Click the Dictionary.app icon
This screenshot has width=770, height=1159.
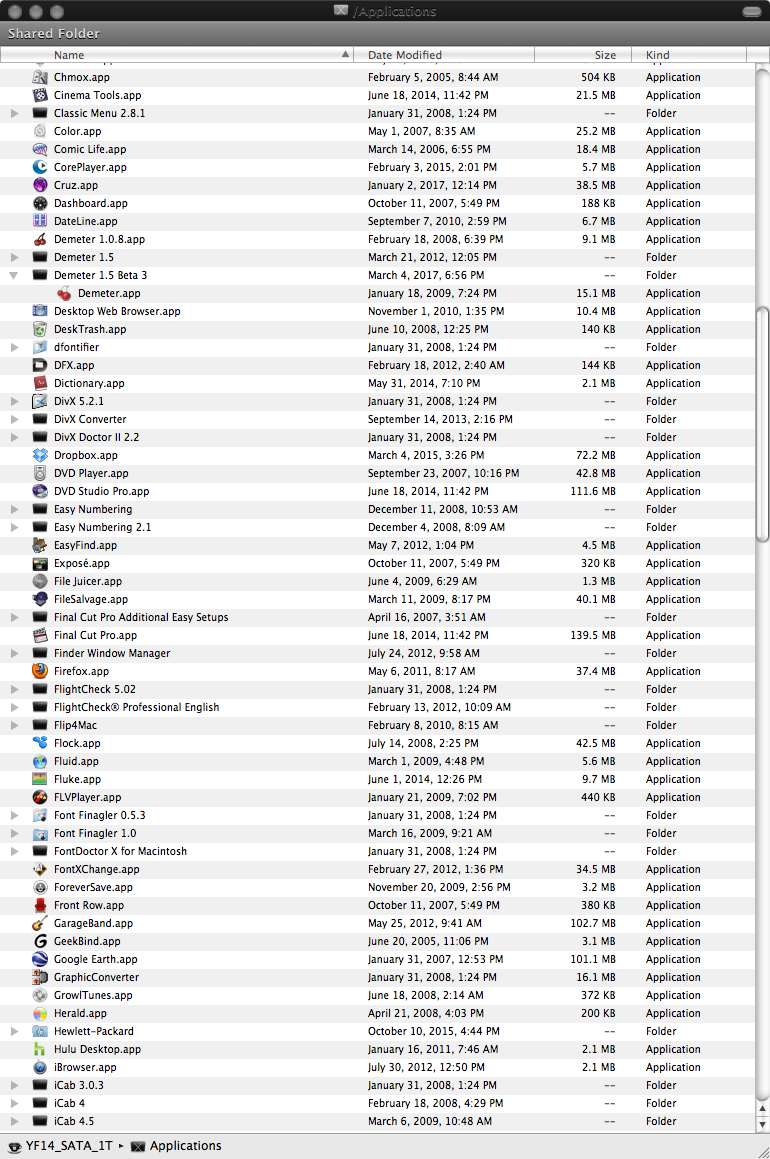point(40,383)
